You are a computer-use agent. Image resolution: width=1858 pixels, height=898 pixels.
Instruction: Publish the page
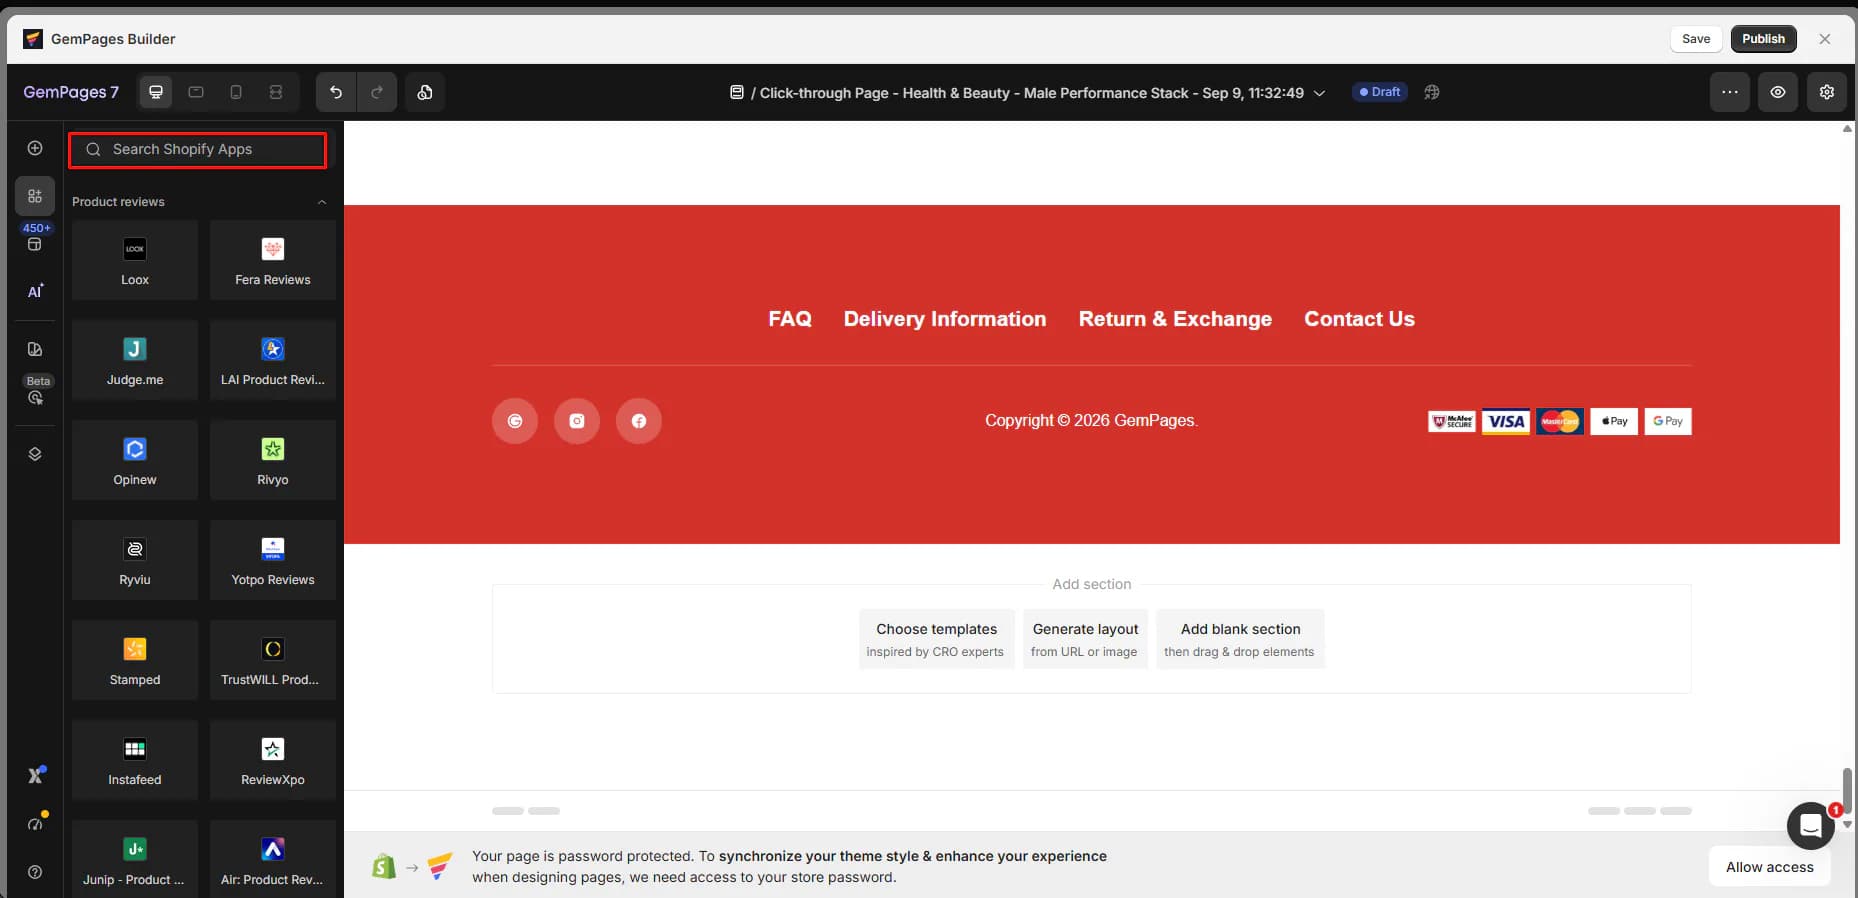(1763, 39)
